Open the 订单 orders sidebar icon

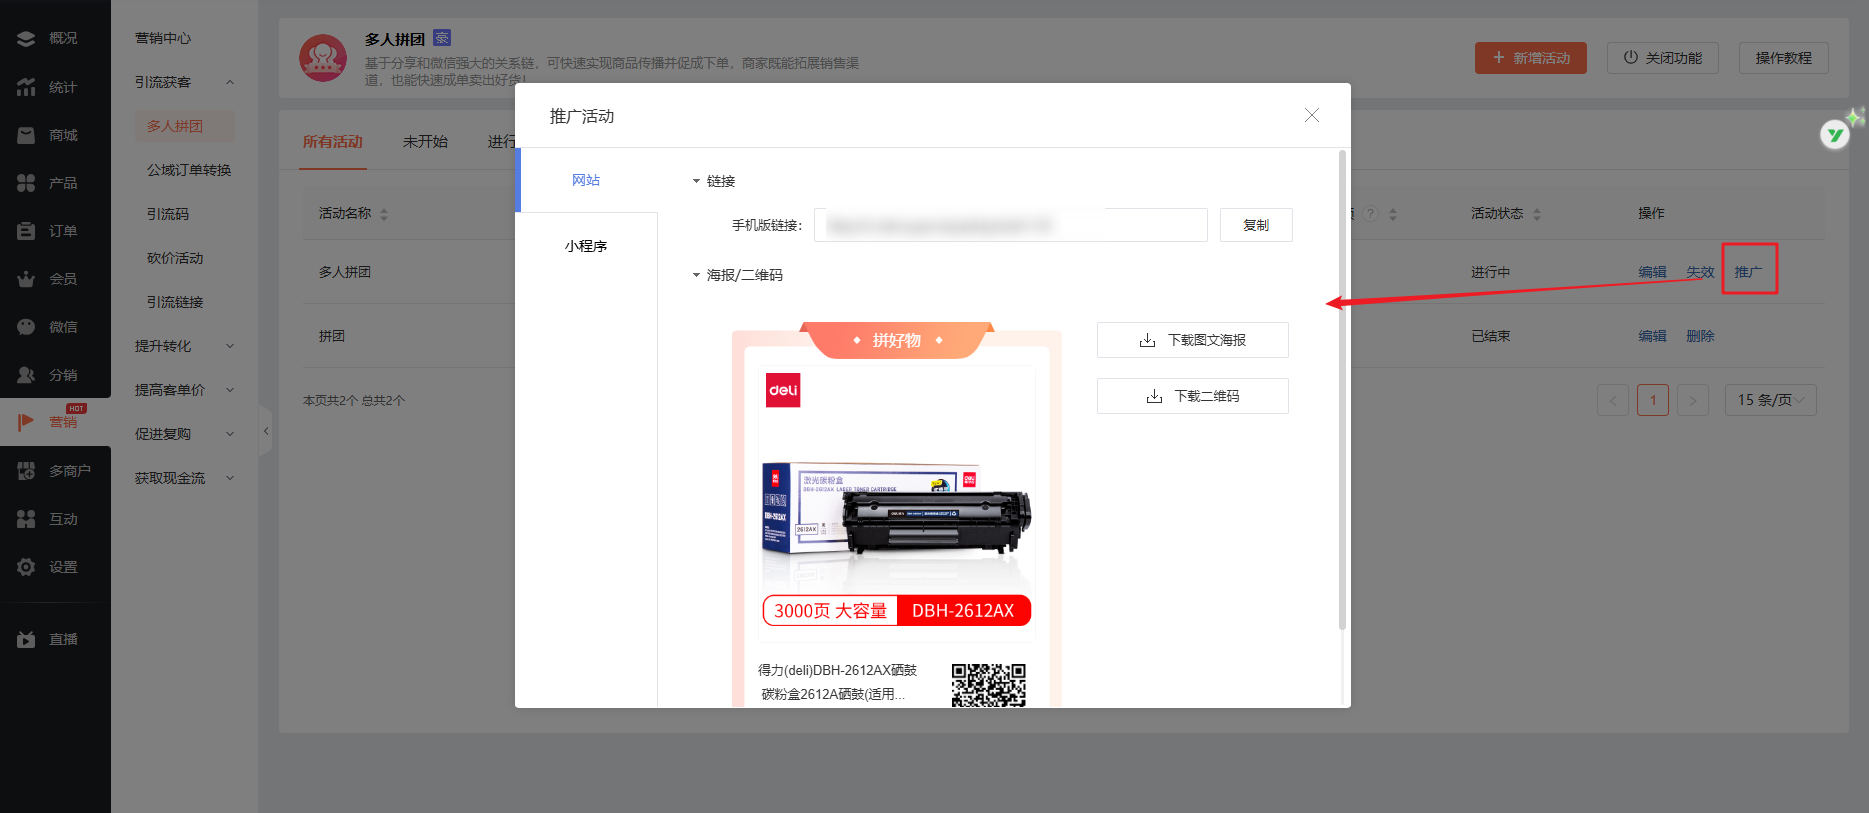pyautogui.click(x=27, y=231)
